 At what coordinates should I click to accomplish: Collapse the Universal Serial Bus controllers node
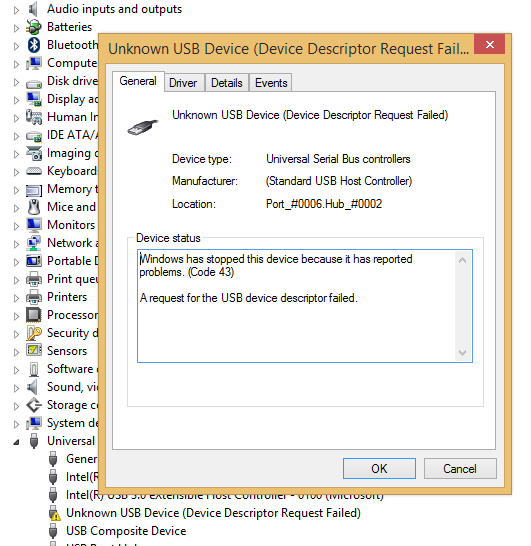(x=16, y=443)
